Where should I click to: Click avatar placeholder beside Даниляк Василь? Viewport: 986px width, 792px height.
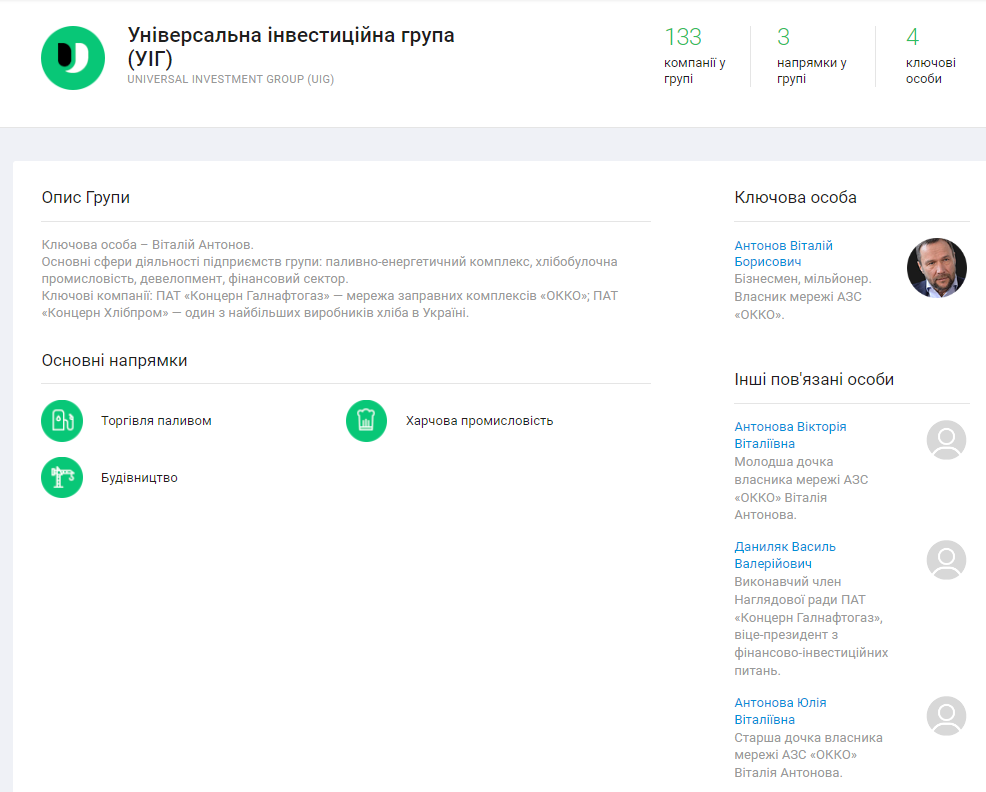pyautogui.click(x=946, y=560)
